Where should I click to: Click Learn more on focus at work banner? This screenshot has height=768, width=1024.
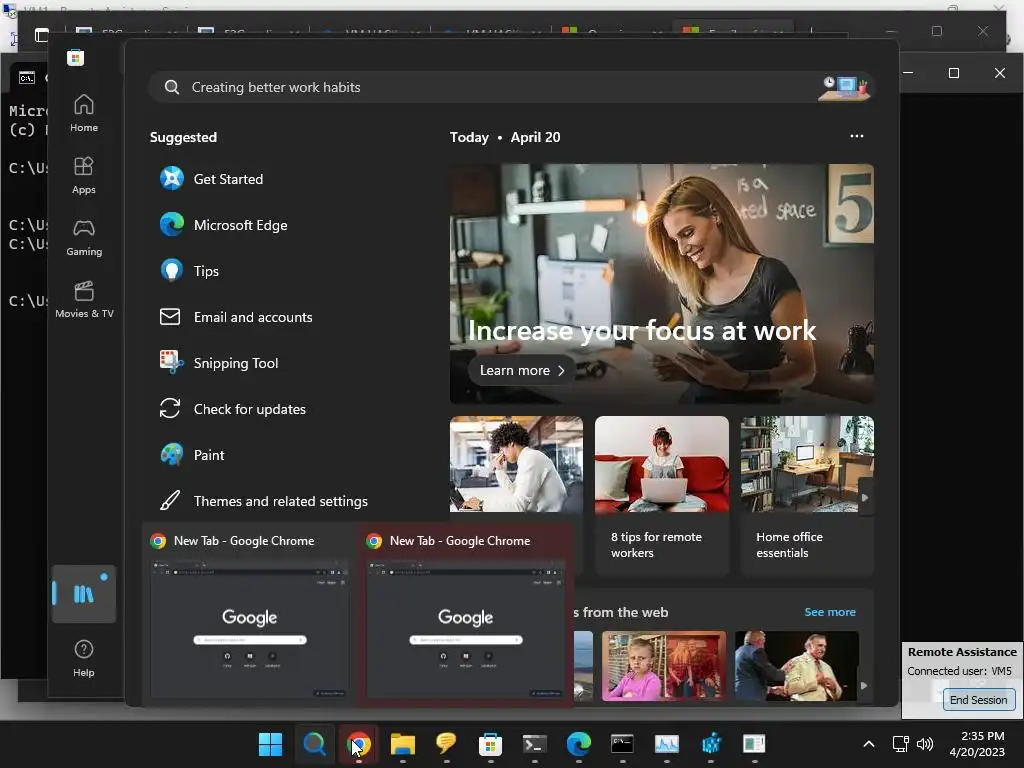(x=522, y=370)
